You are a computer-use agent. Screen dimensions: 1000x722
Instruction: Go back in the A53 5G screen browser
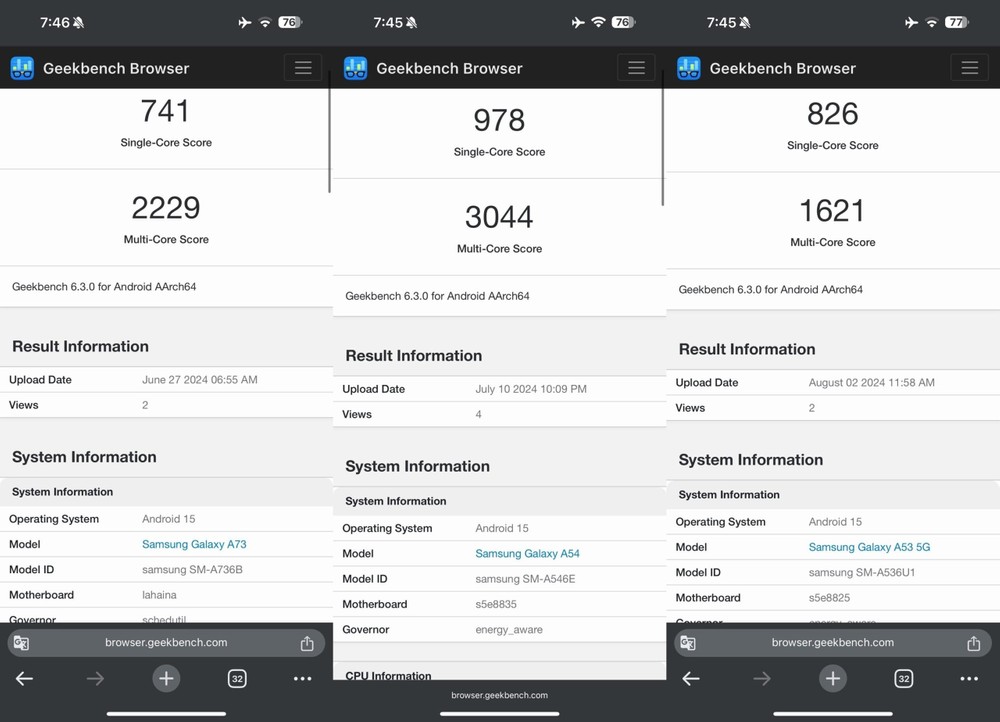point(691,679)
